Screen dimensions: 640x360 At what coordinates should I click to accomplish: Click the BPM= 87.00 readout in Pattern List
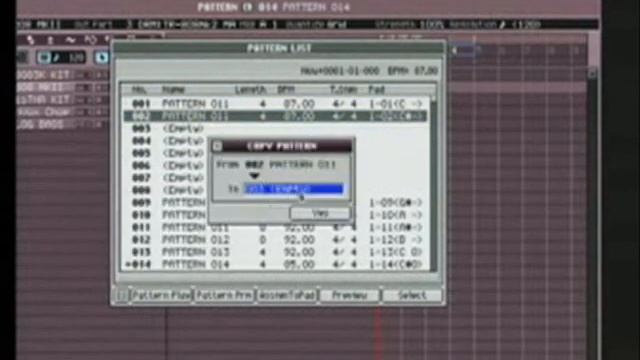click(413, 71)
